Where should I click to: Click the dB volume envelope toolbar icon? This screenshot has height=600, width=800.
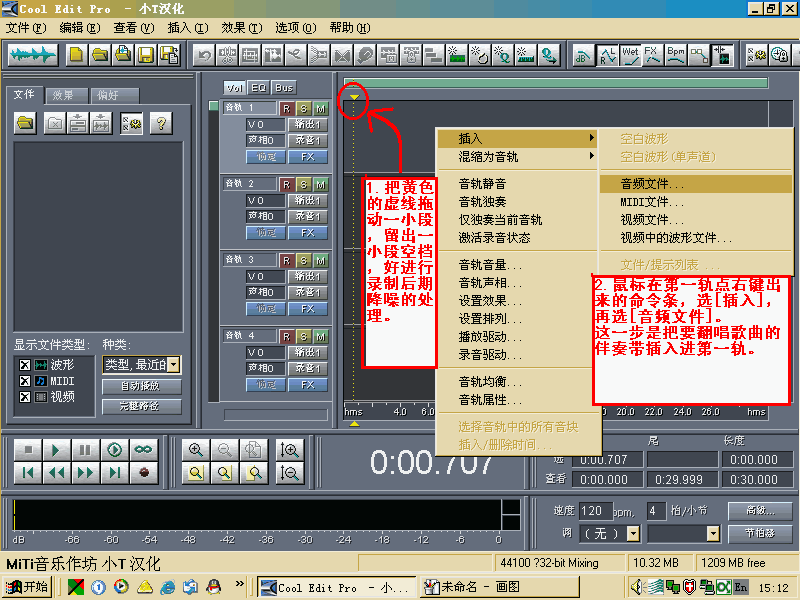583,55
